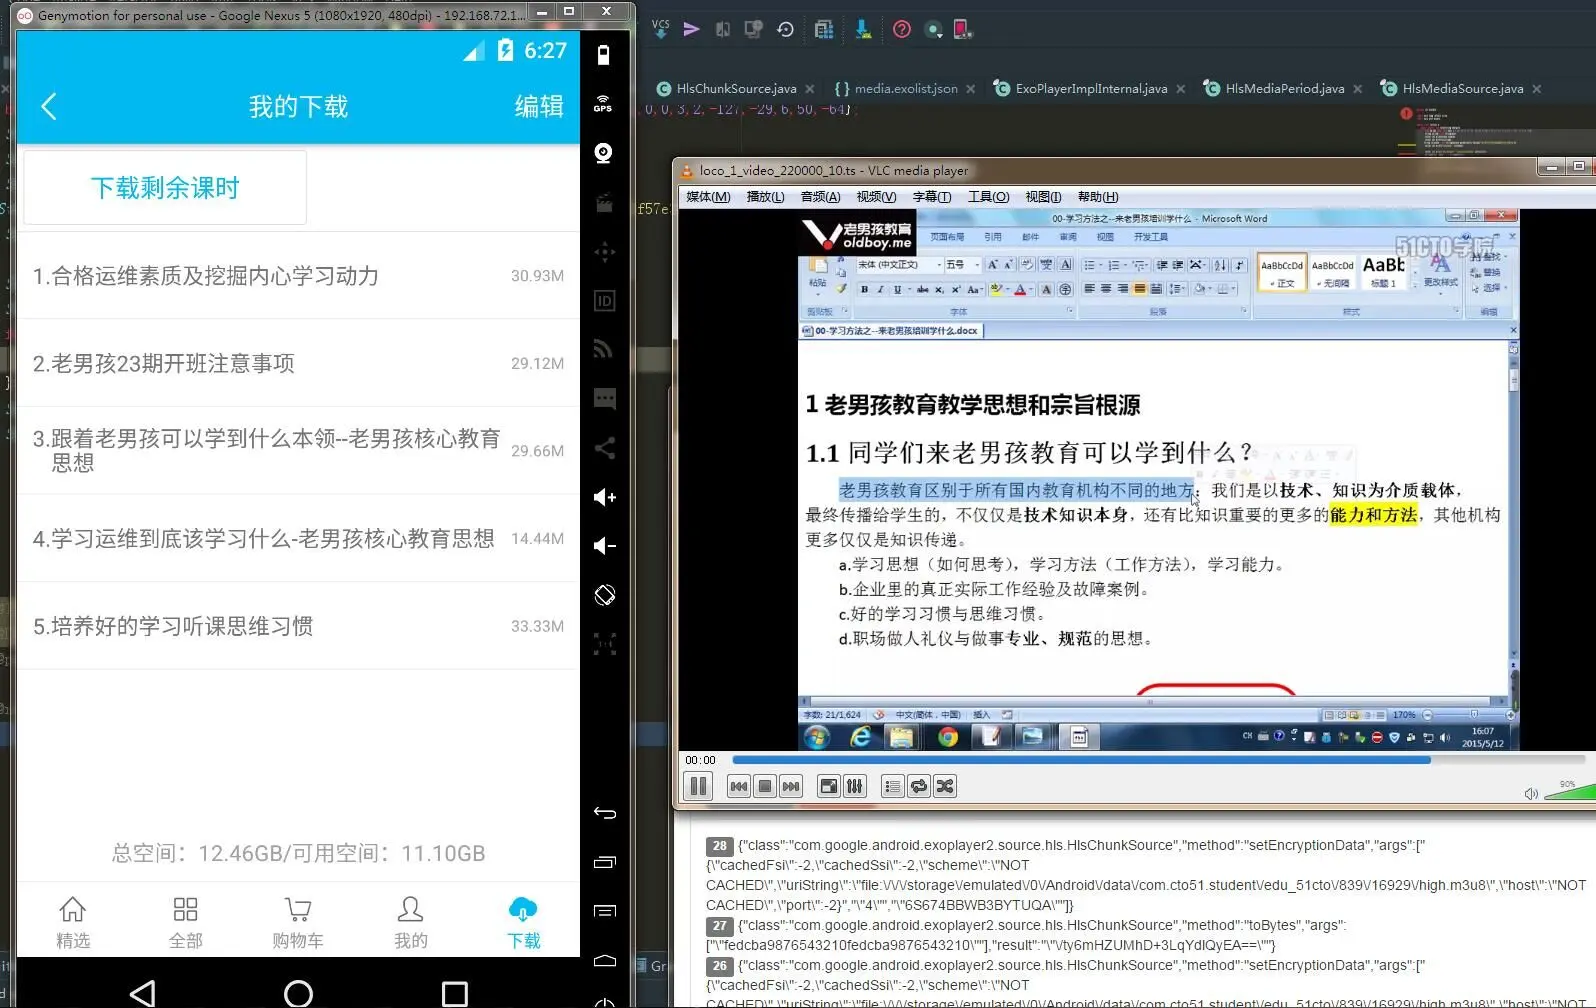Click the VLC seek progress bar
This screenshot has width=1596, height=1008.
[x=1160, y=760]
